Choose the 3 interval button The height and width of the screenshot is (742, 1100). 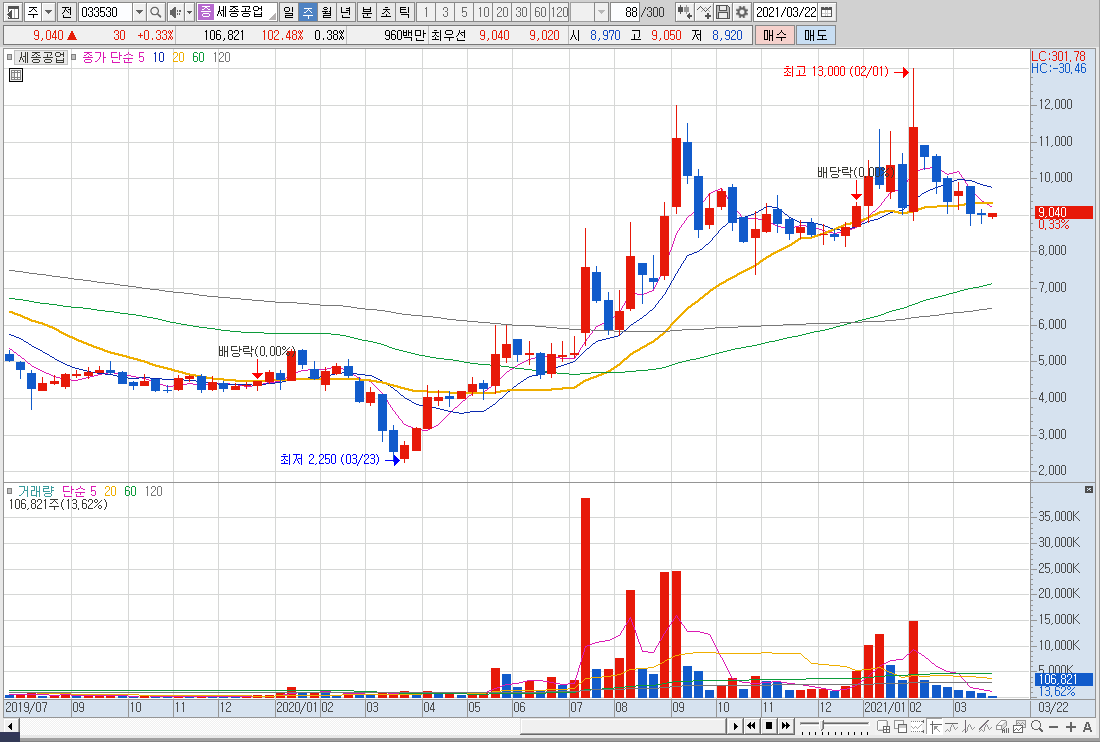(445, 12)
